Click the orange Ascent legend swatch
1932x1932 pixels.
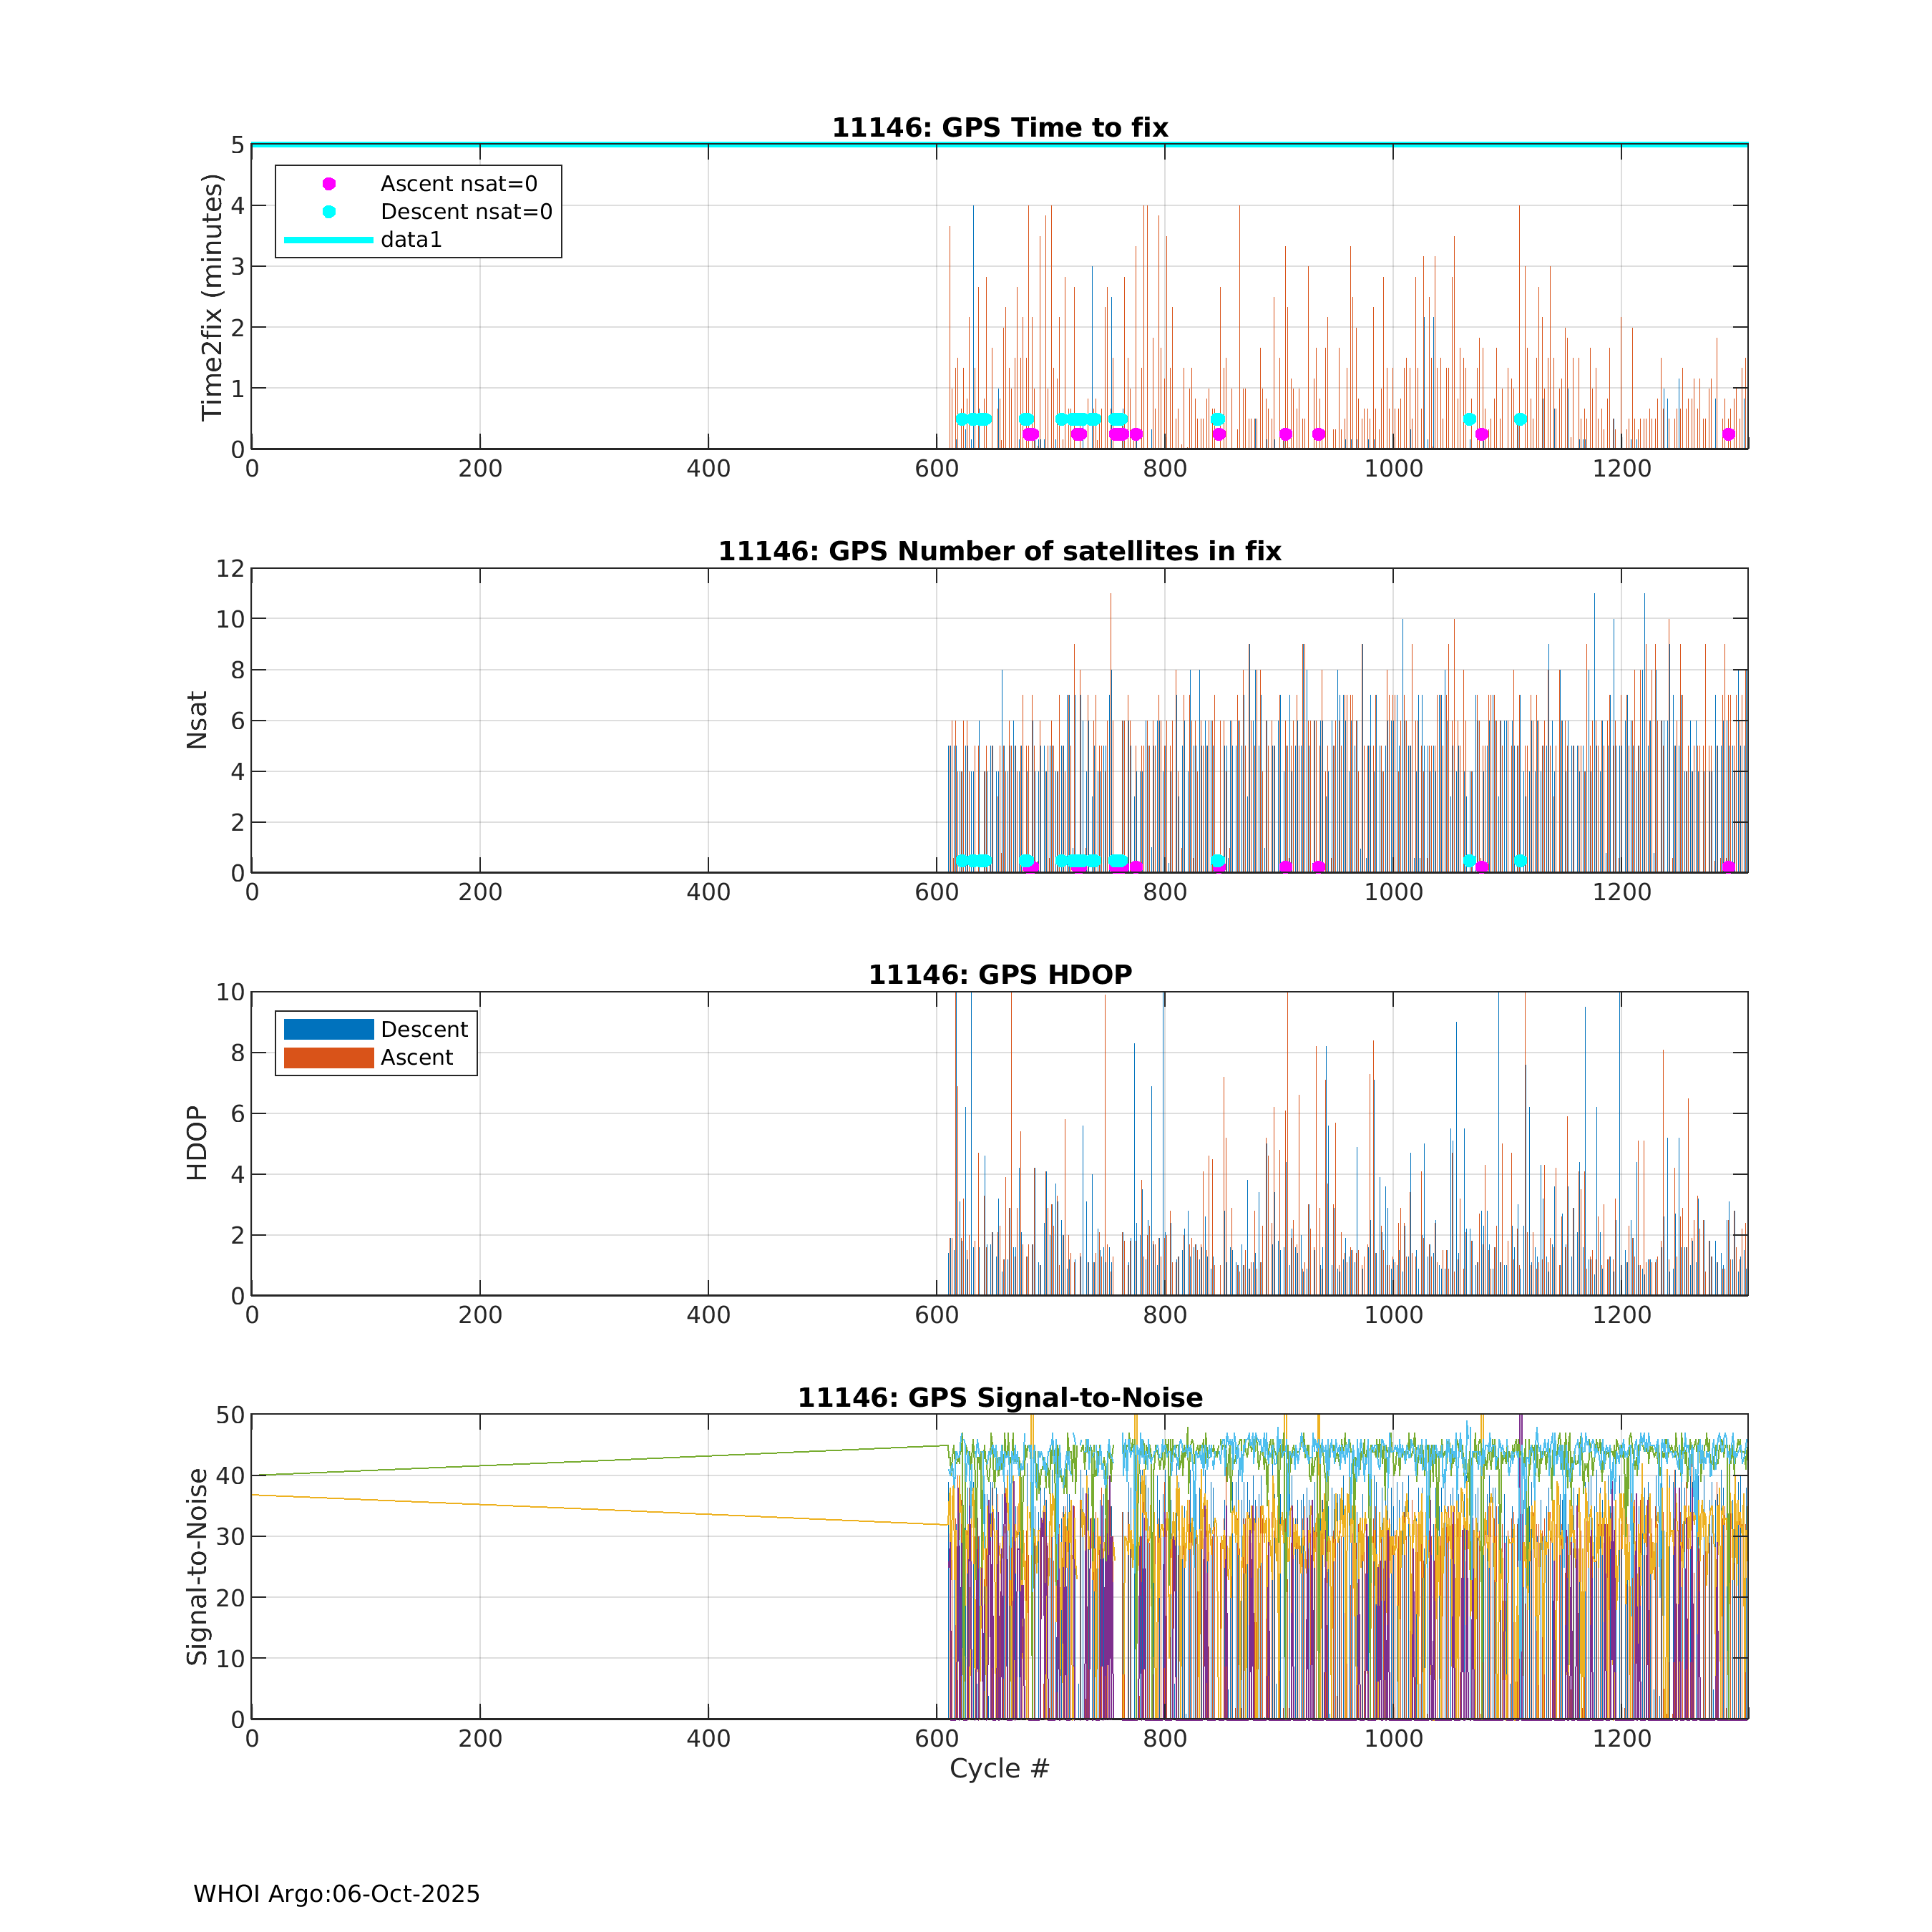329,1058
